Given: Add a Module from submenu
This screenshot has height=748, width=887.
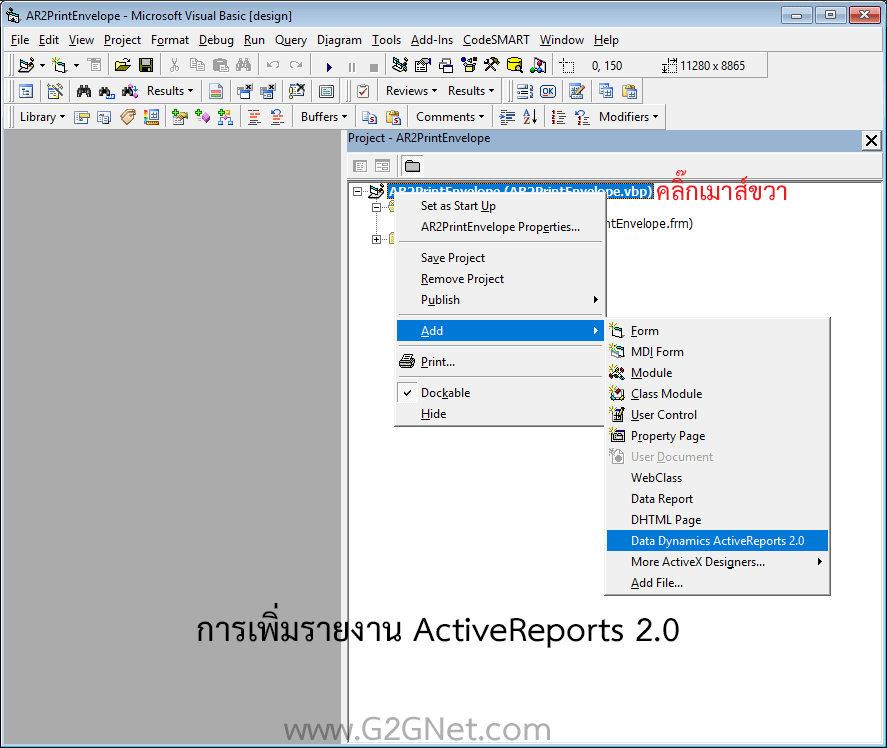Looking at the screenshot, I should [717, 373].
